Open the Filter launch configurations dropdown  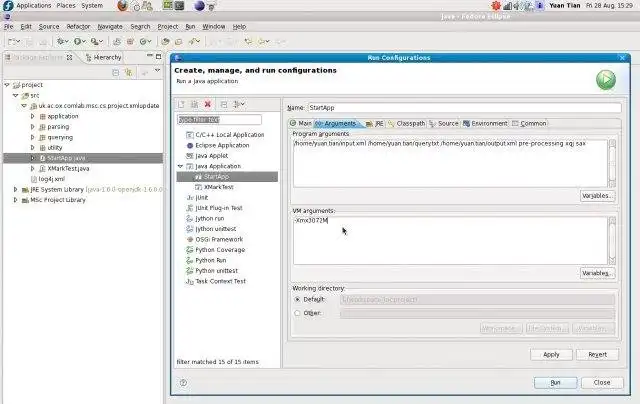point(239,104)
